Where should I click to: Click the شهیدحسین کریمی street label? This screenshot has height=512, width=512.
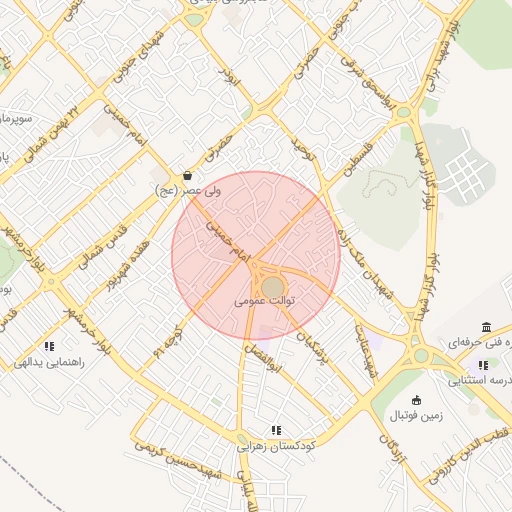click(x=179, y=461)
